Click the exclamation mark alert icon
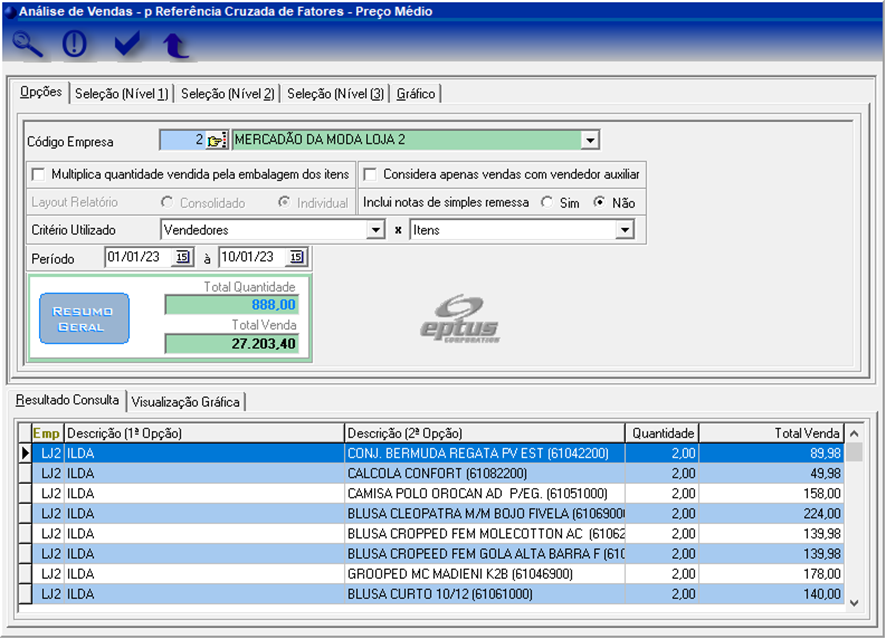 pos(75,45)
